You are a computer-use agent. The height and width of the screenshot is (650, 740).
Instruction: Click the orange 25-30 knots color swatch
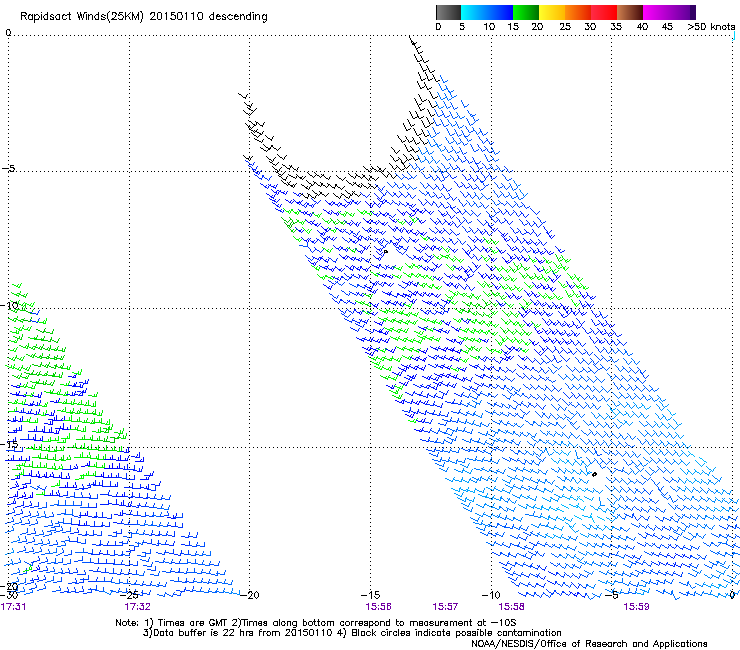tap(578, 12)
